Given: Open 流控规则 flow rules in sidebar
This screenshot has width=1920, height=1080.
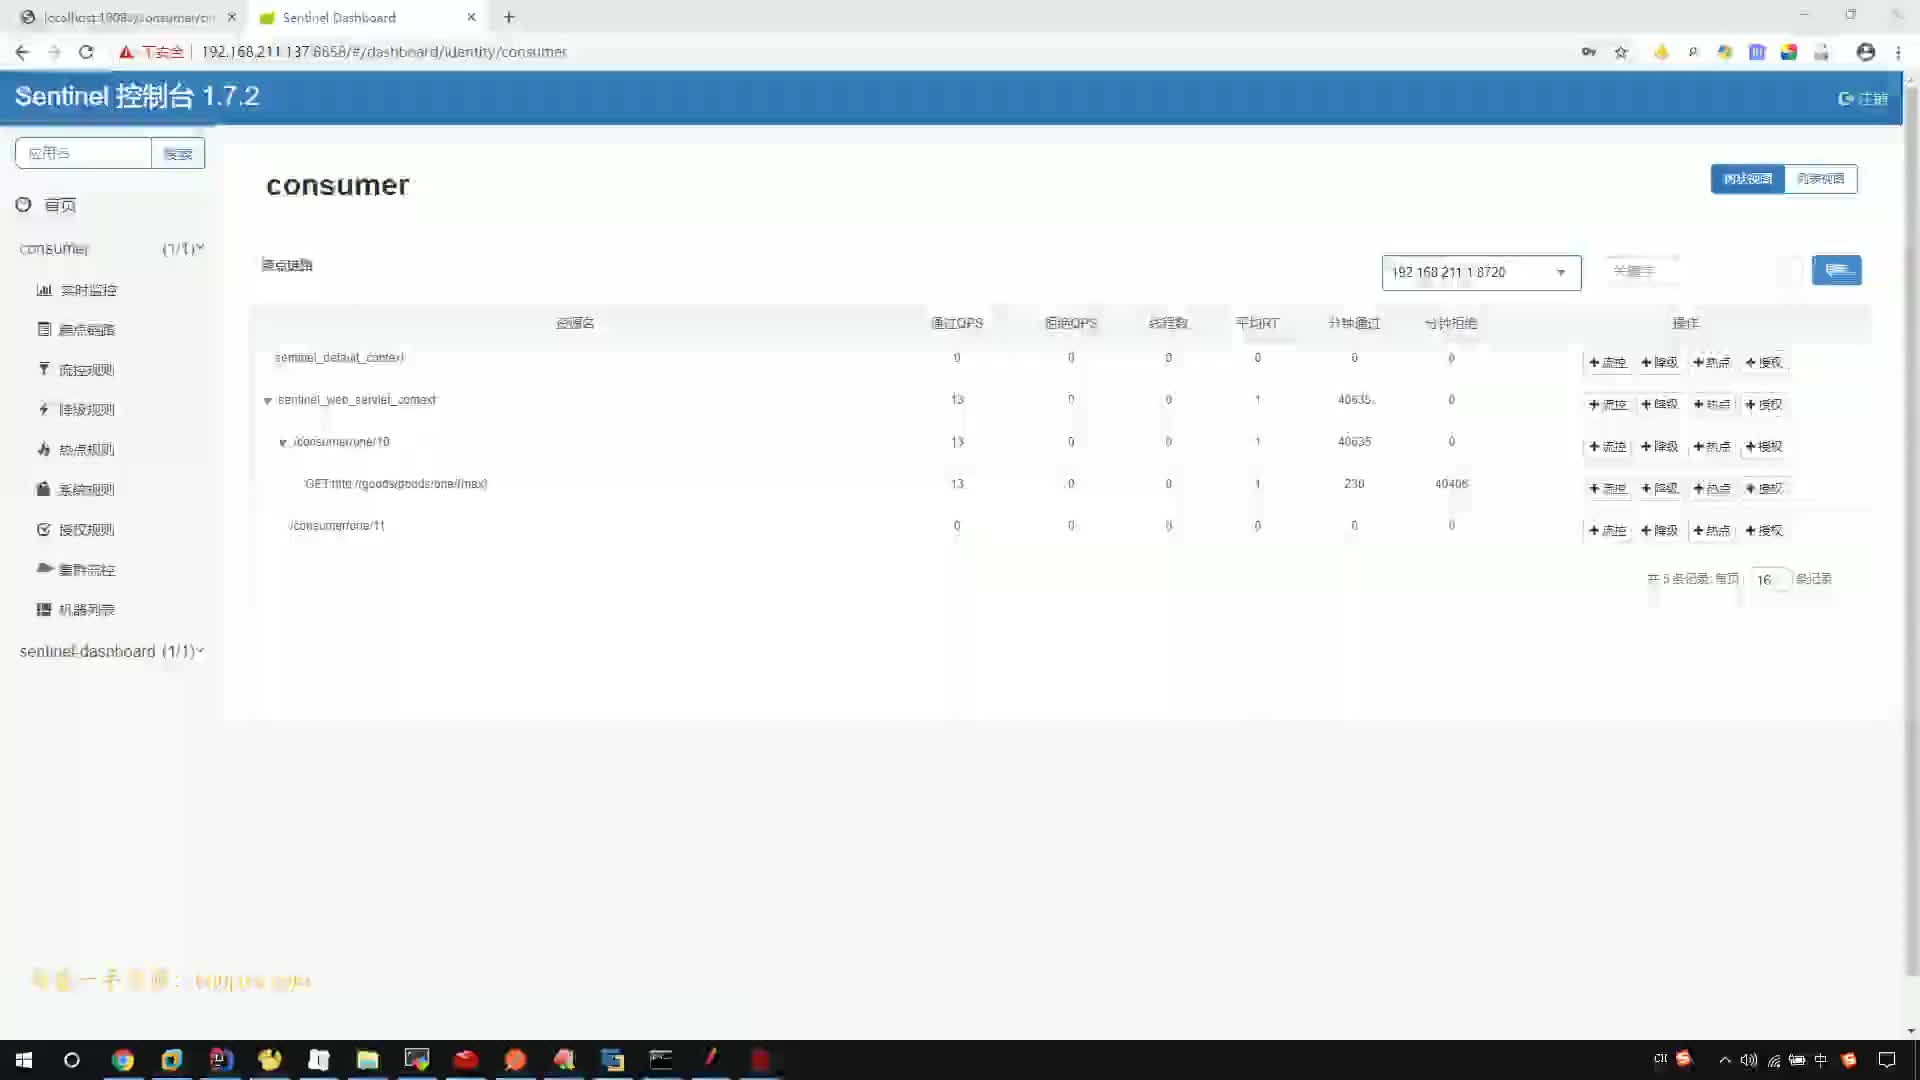Looking at the screenshot, I should [x=77, y=370].
